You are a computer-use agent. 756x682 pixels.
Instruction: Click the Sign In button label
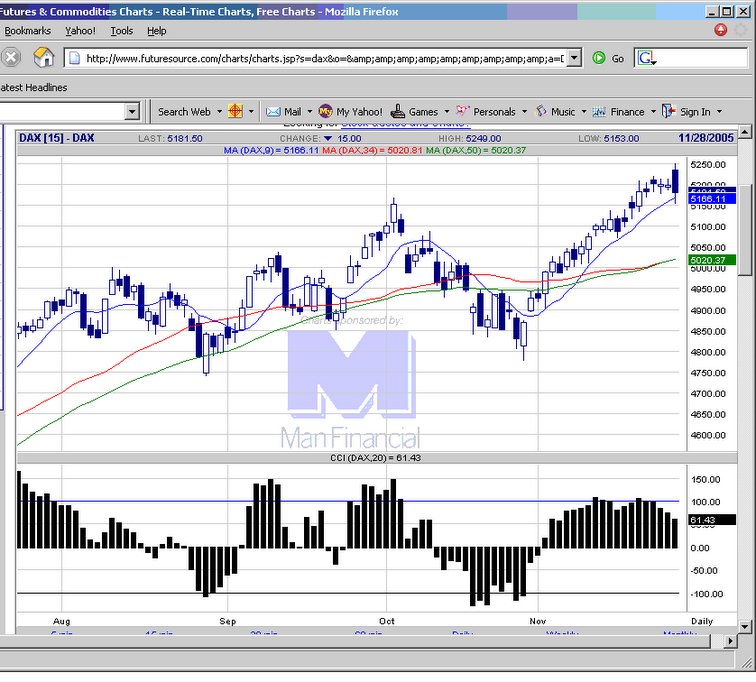(x=695, y=112)
